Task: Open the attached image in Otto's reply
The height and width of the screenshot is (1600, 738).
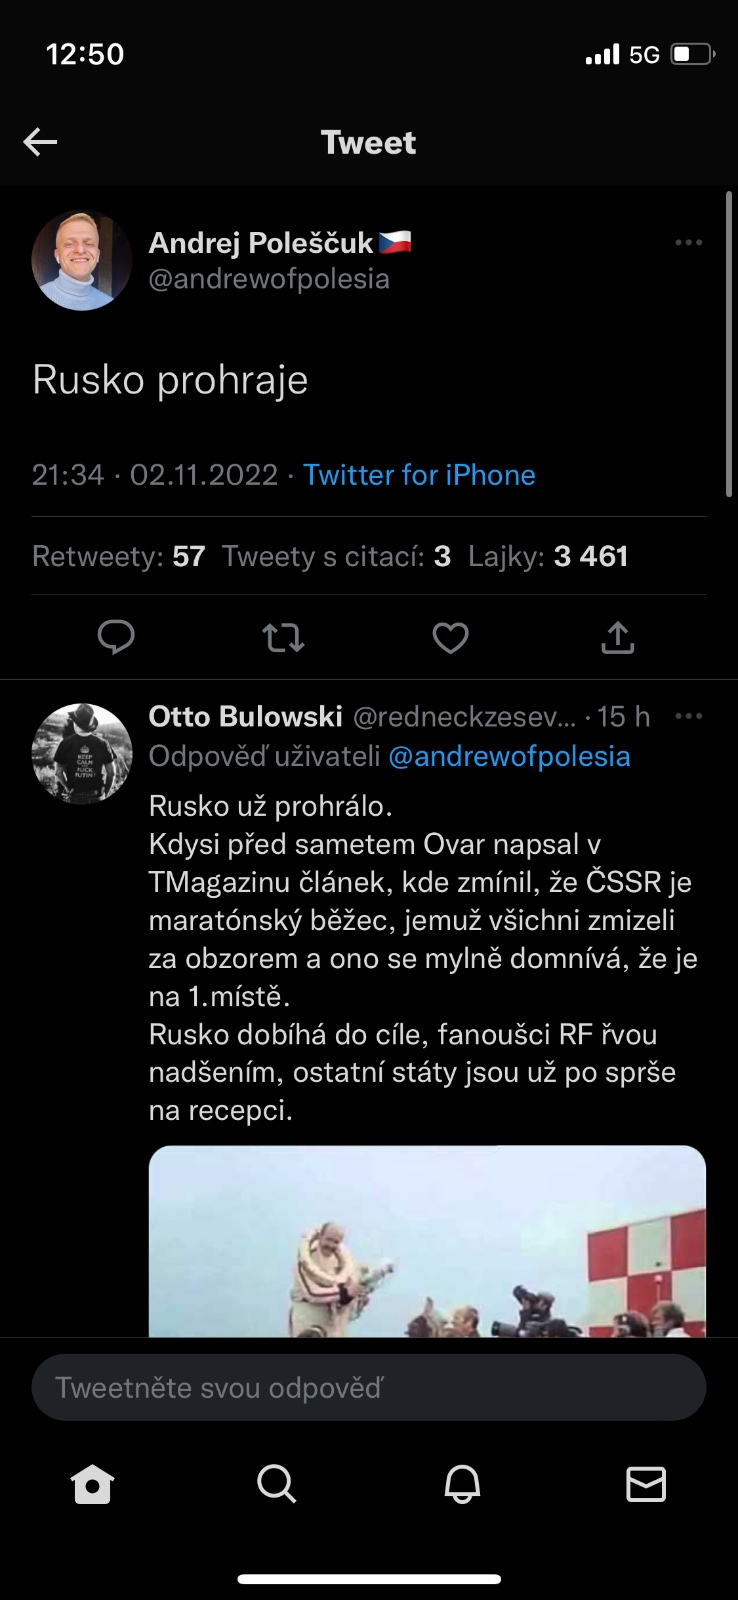Action: 427,1241
